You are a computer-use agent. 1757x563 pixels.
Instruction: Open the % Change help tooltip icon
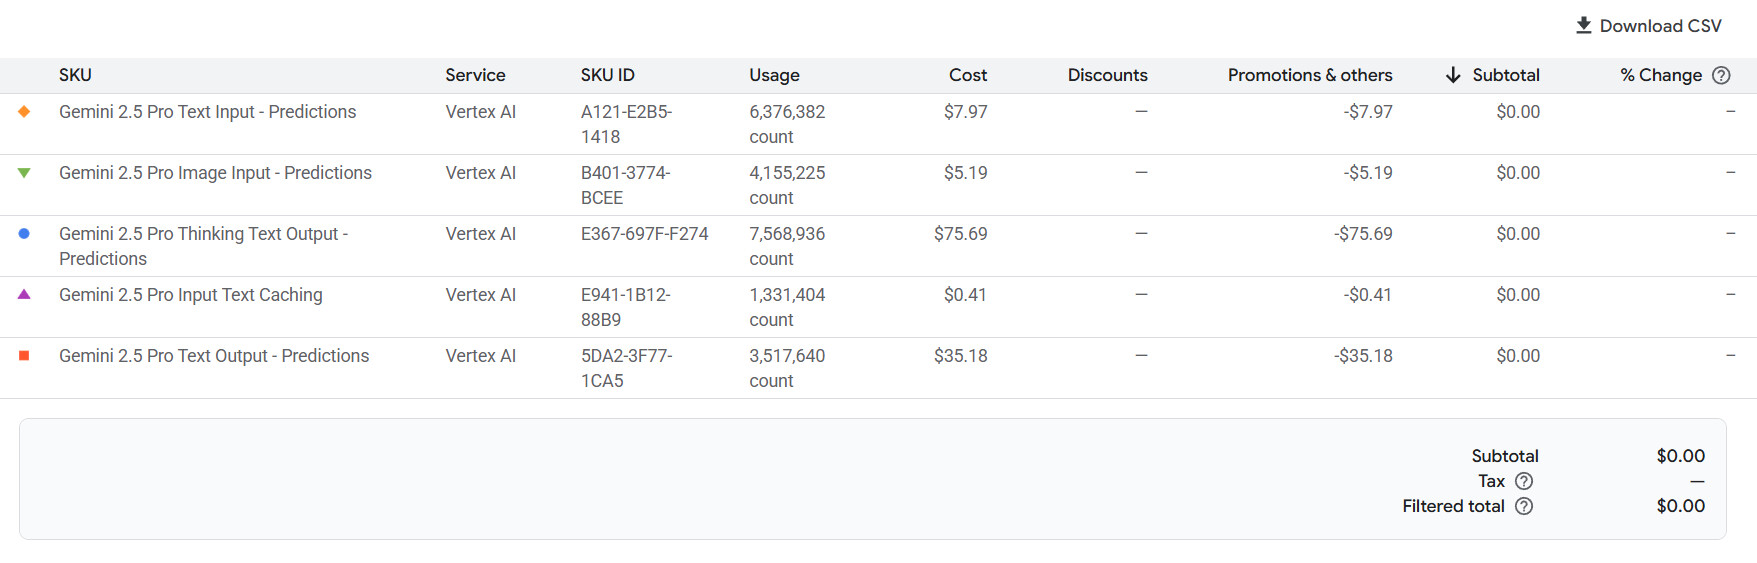point(1721,75)
